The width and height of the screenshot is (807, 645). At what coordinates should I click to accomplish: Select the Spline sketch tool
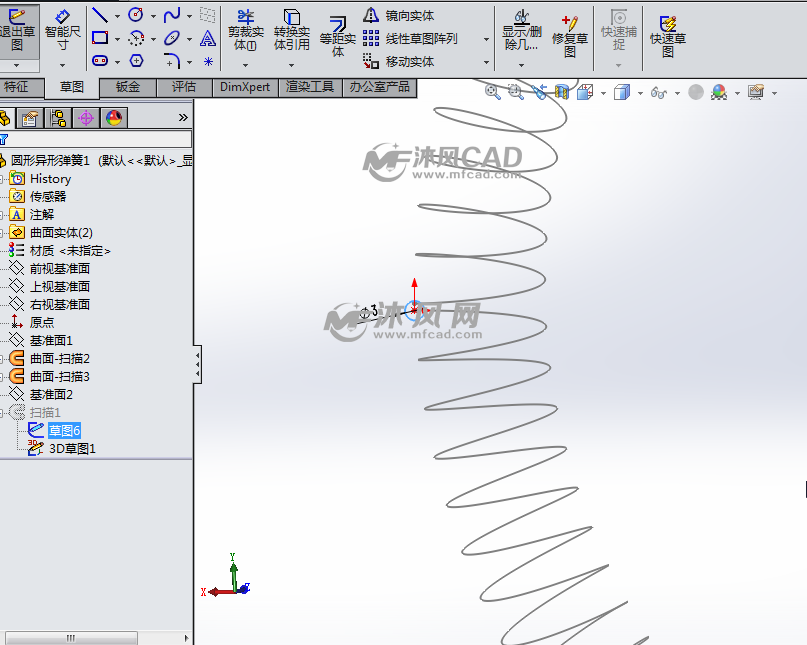(172, 15)
